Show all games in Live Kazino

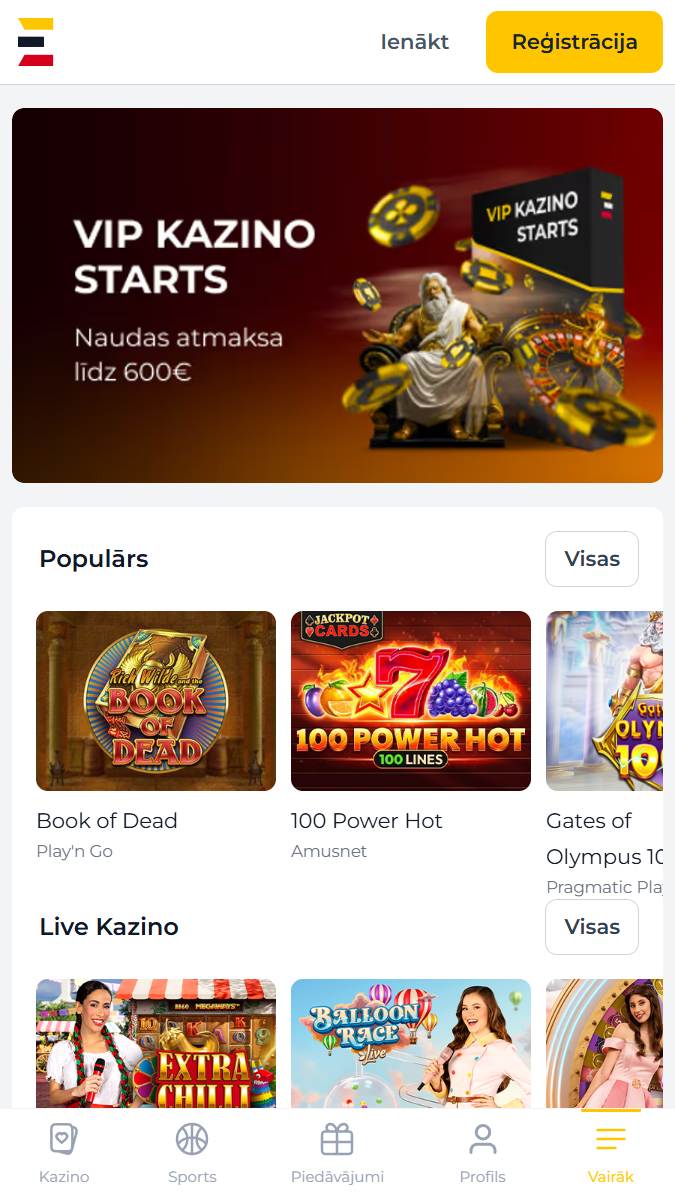click(x=592, y=927)
